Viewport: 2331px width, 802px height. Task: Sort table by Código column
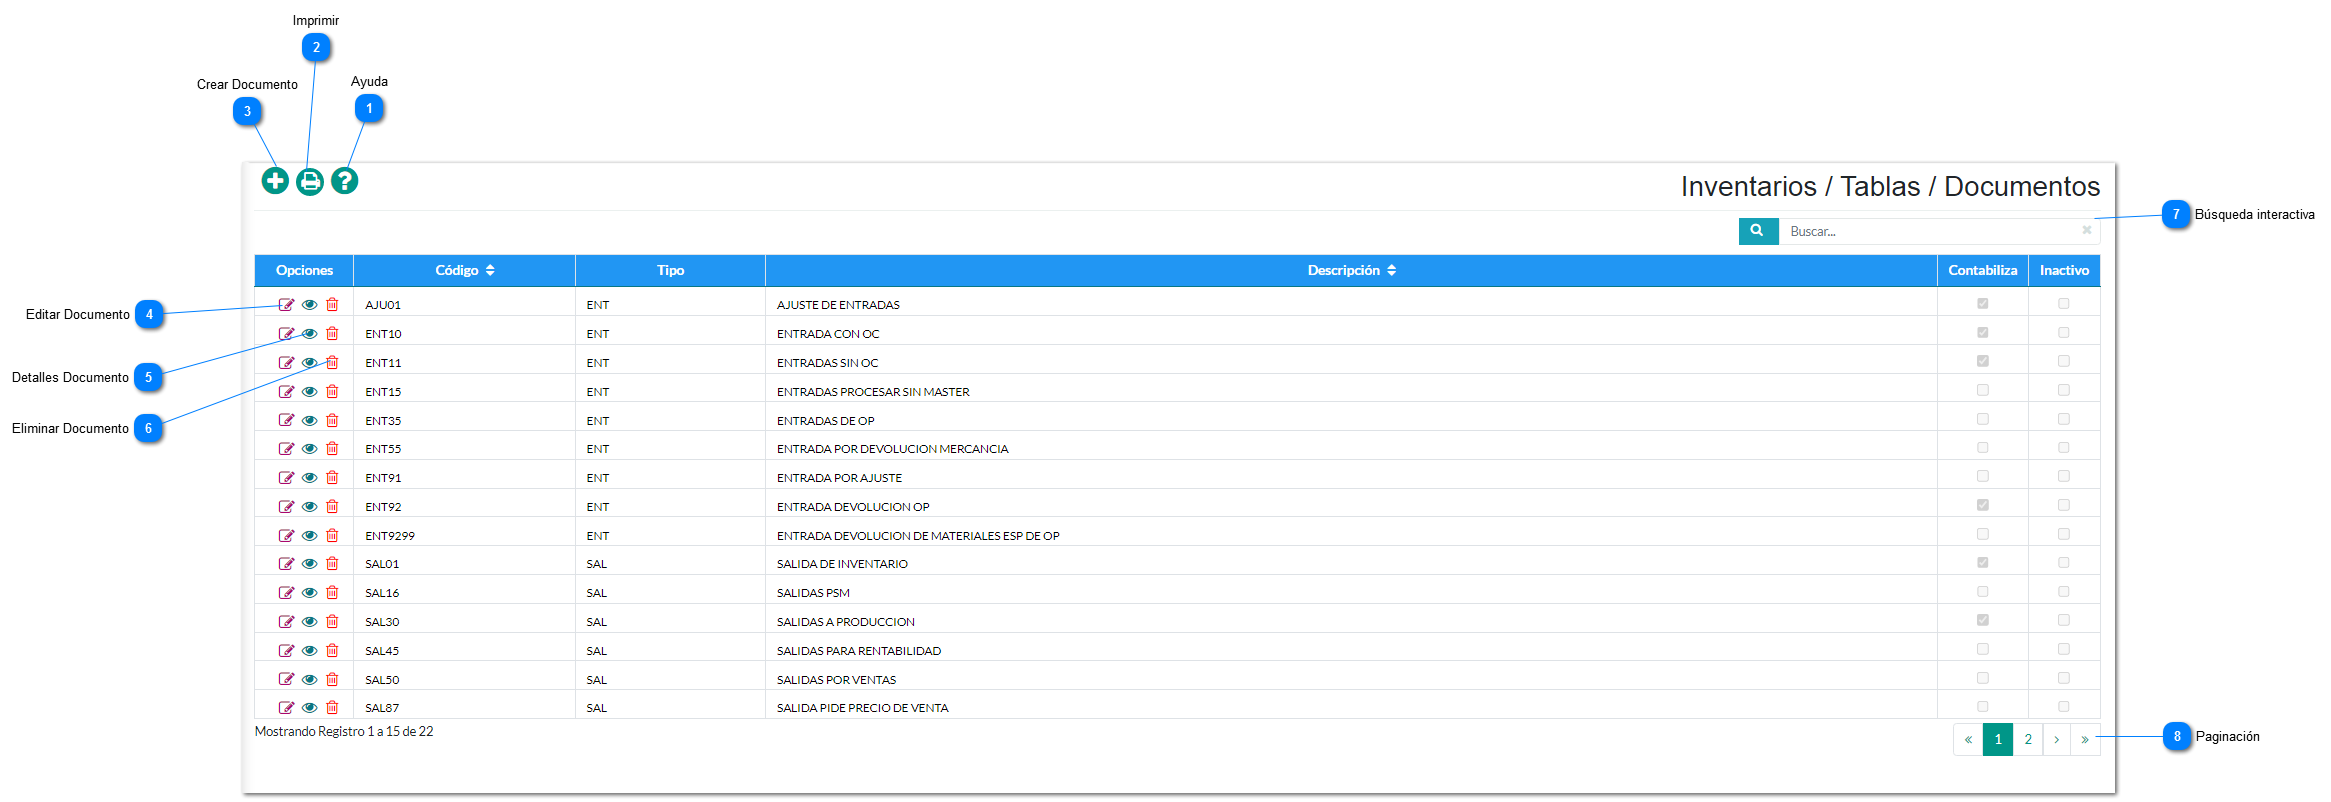point(464,271)
